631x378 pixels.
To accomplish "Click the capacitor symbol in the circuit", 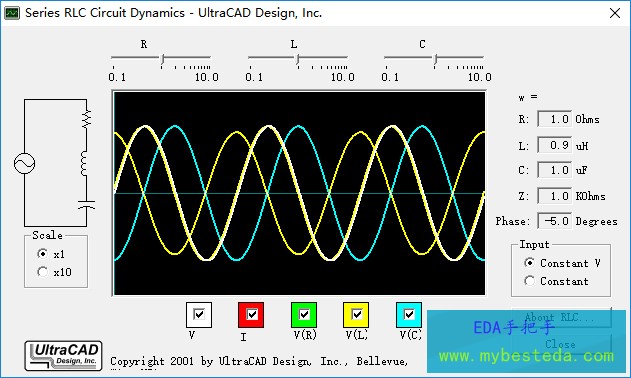I will [87, 204].
